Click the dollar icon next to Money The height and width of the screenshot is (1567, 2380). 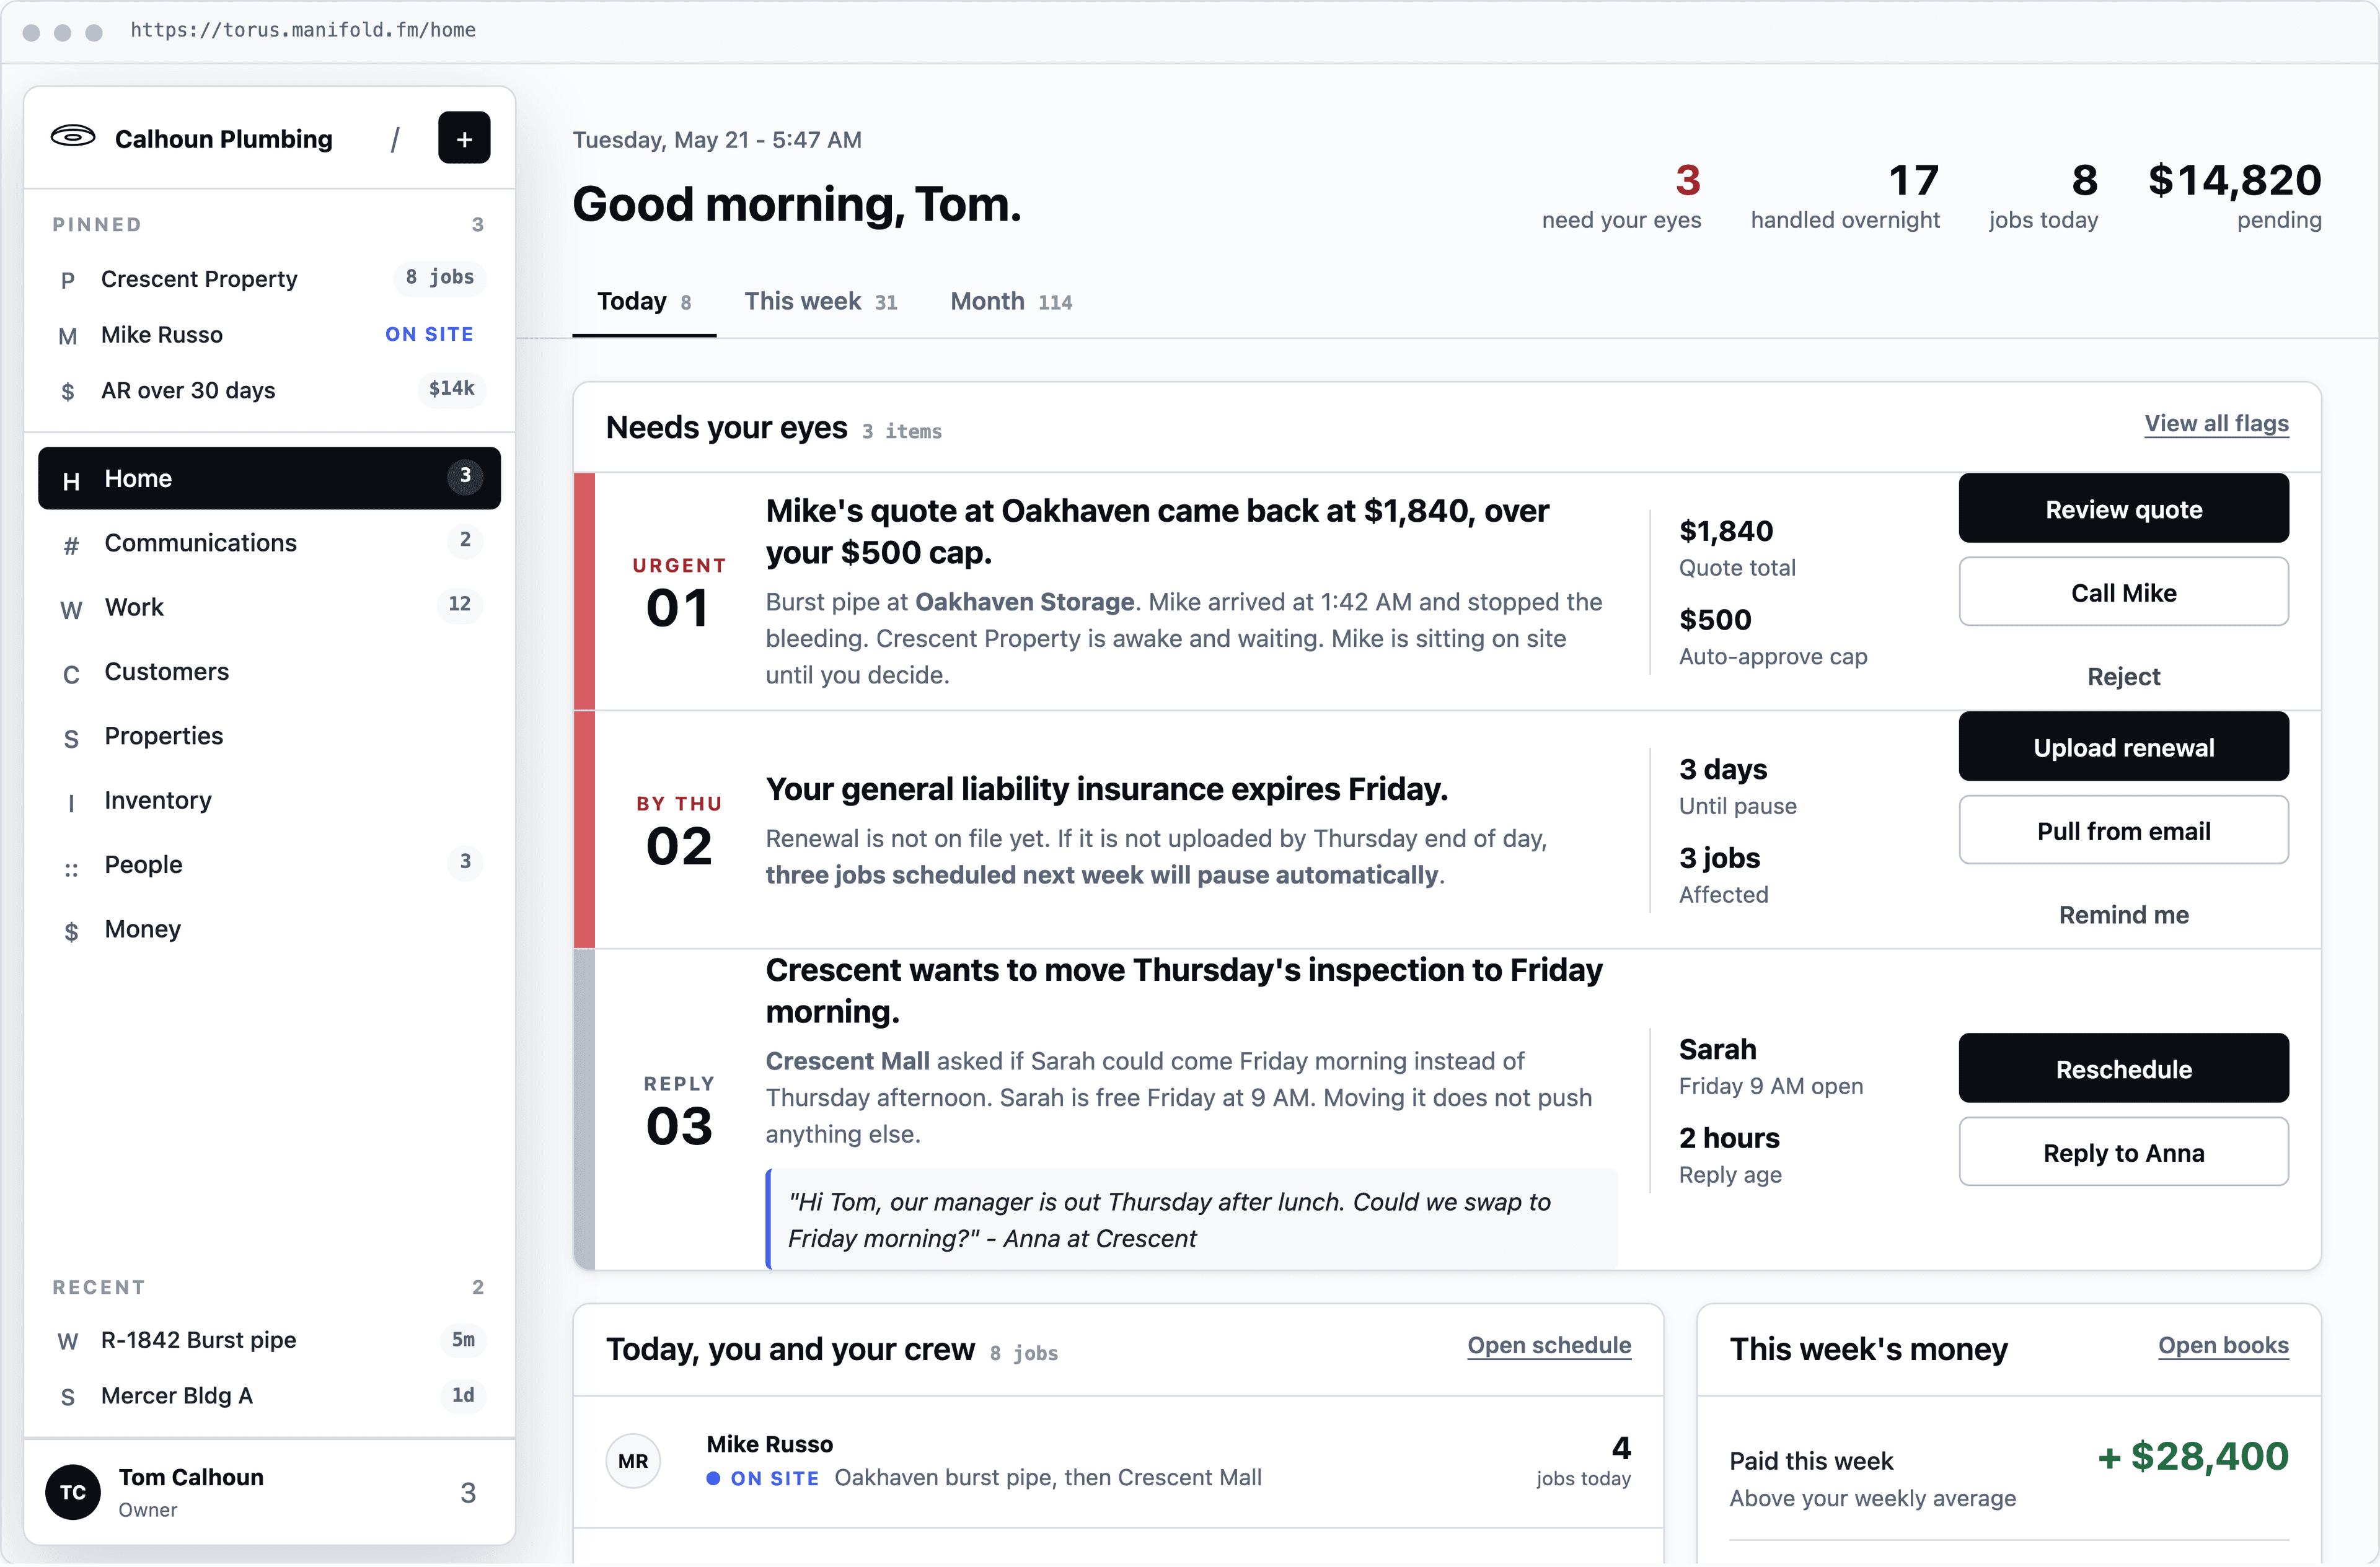[71, 932]
